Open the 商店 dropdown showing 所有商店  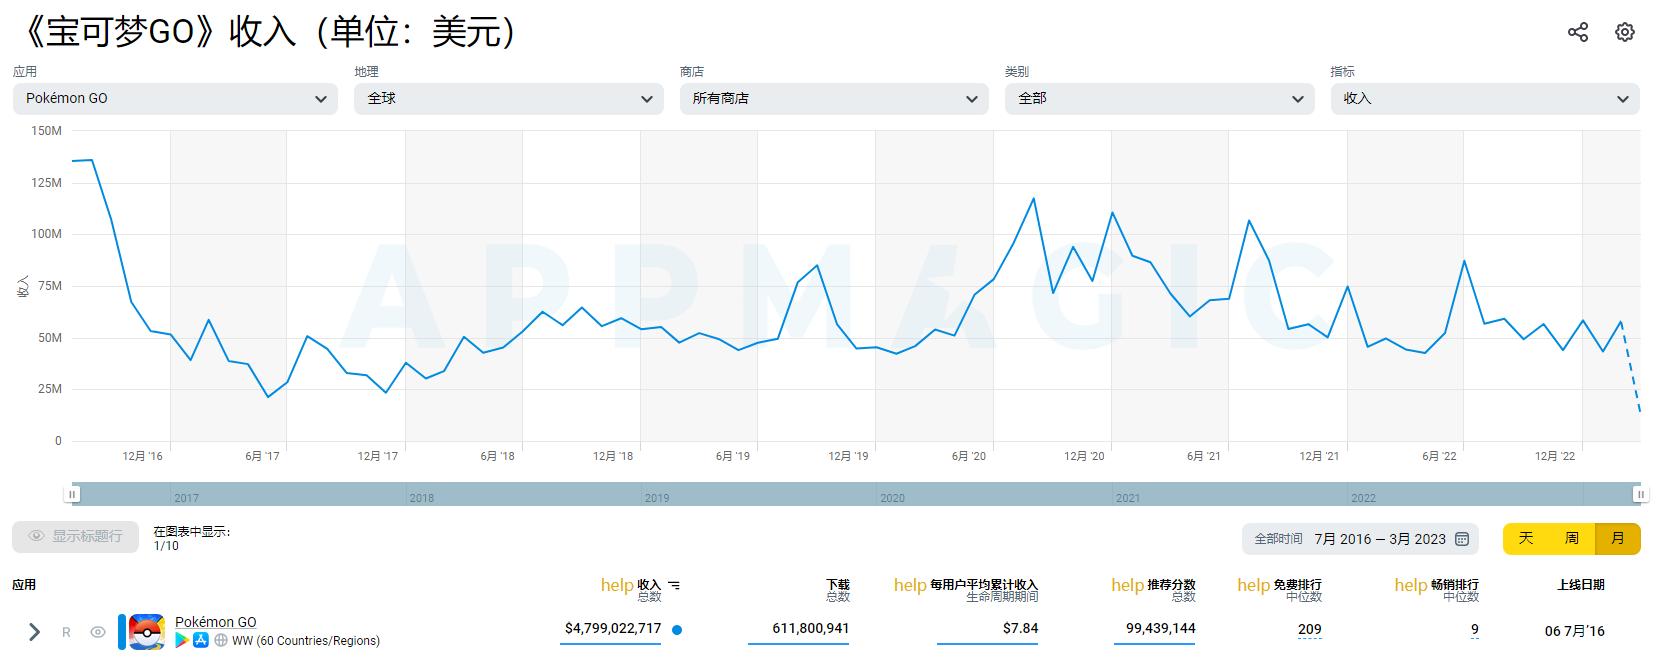point(834,98)
